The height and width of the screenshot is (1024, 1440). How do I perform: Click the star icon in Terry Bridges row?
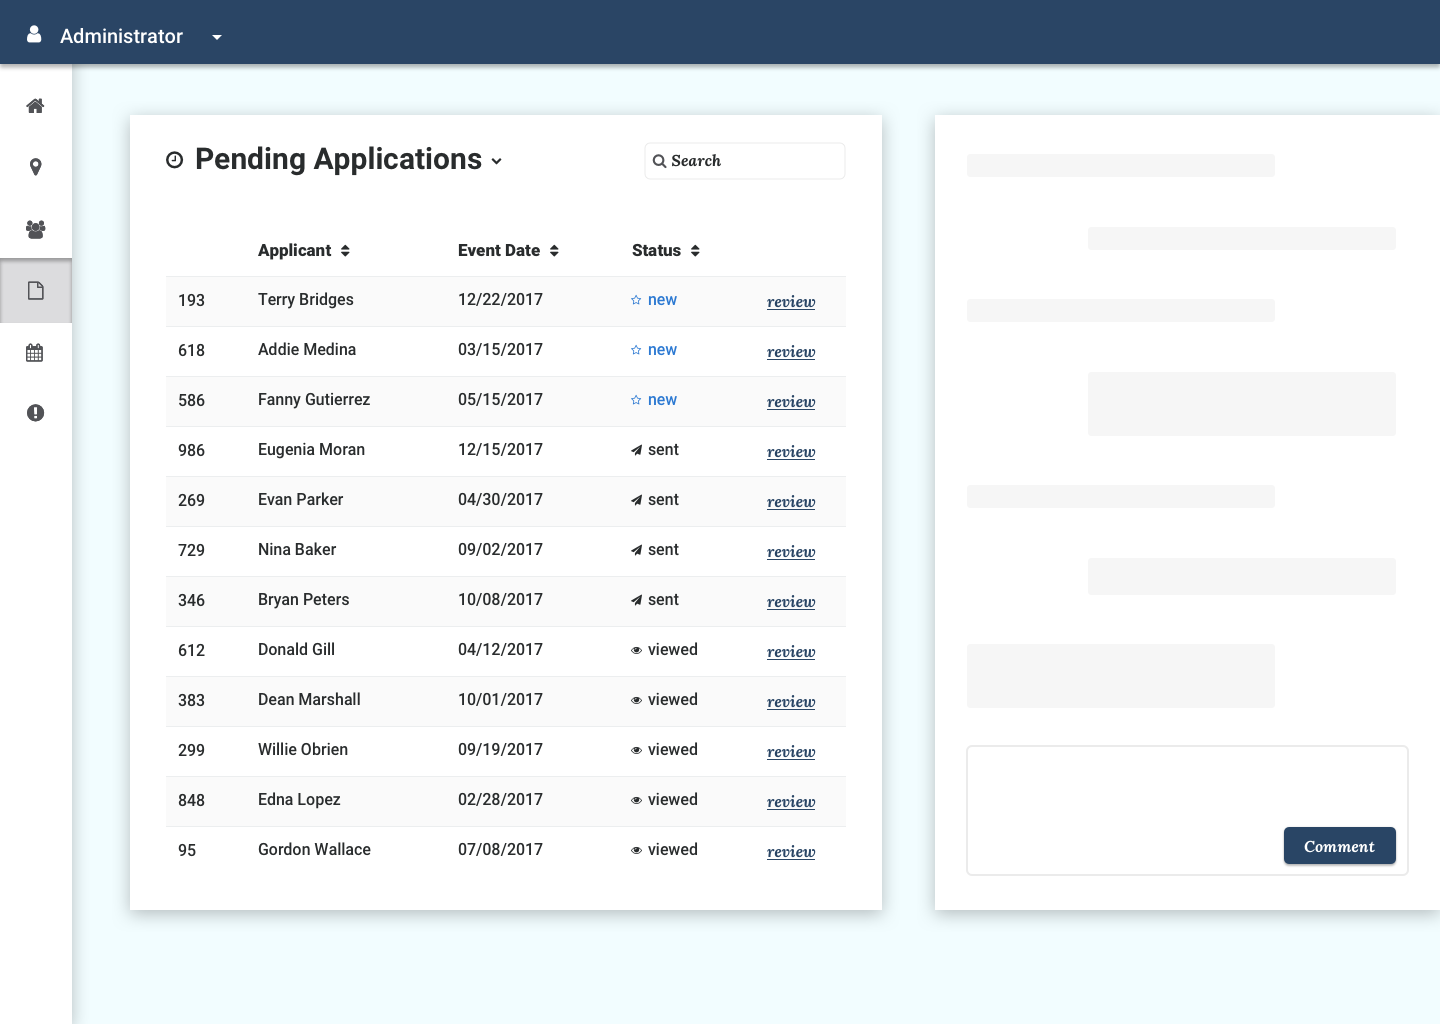pyautogui.click(x=636, y=300)
